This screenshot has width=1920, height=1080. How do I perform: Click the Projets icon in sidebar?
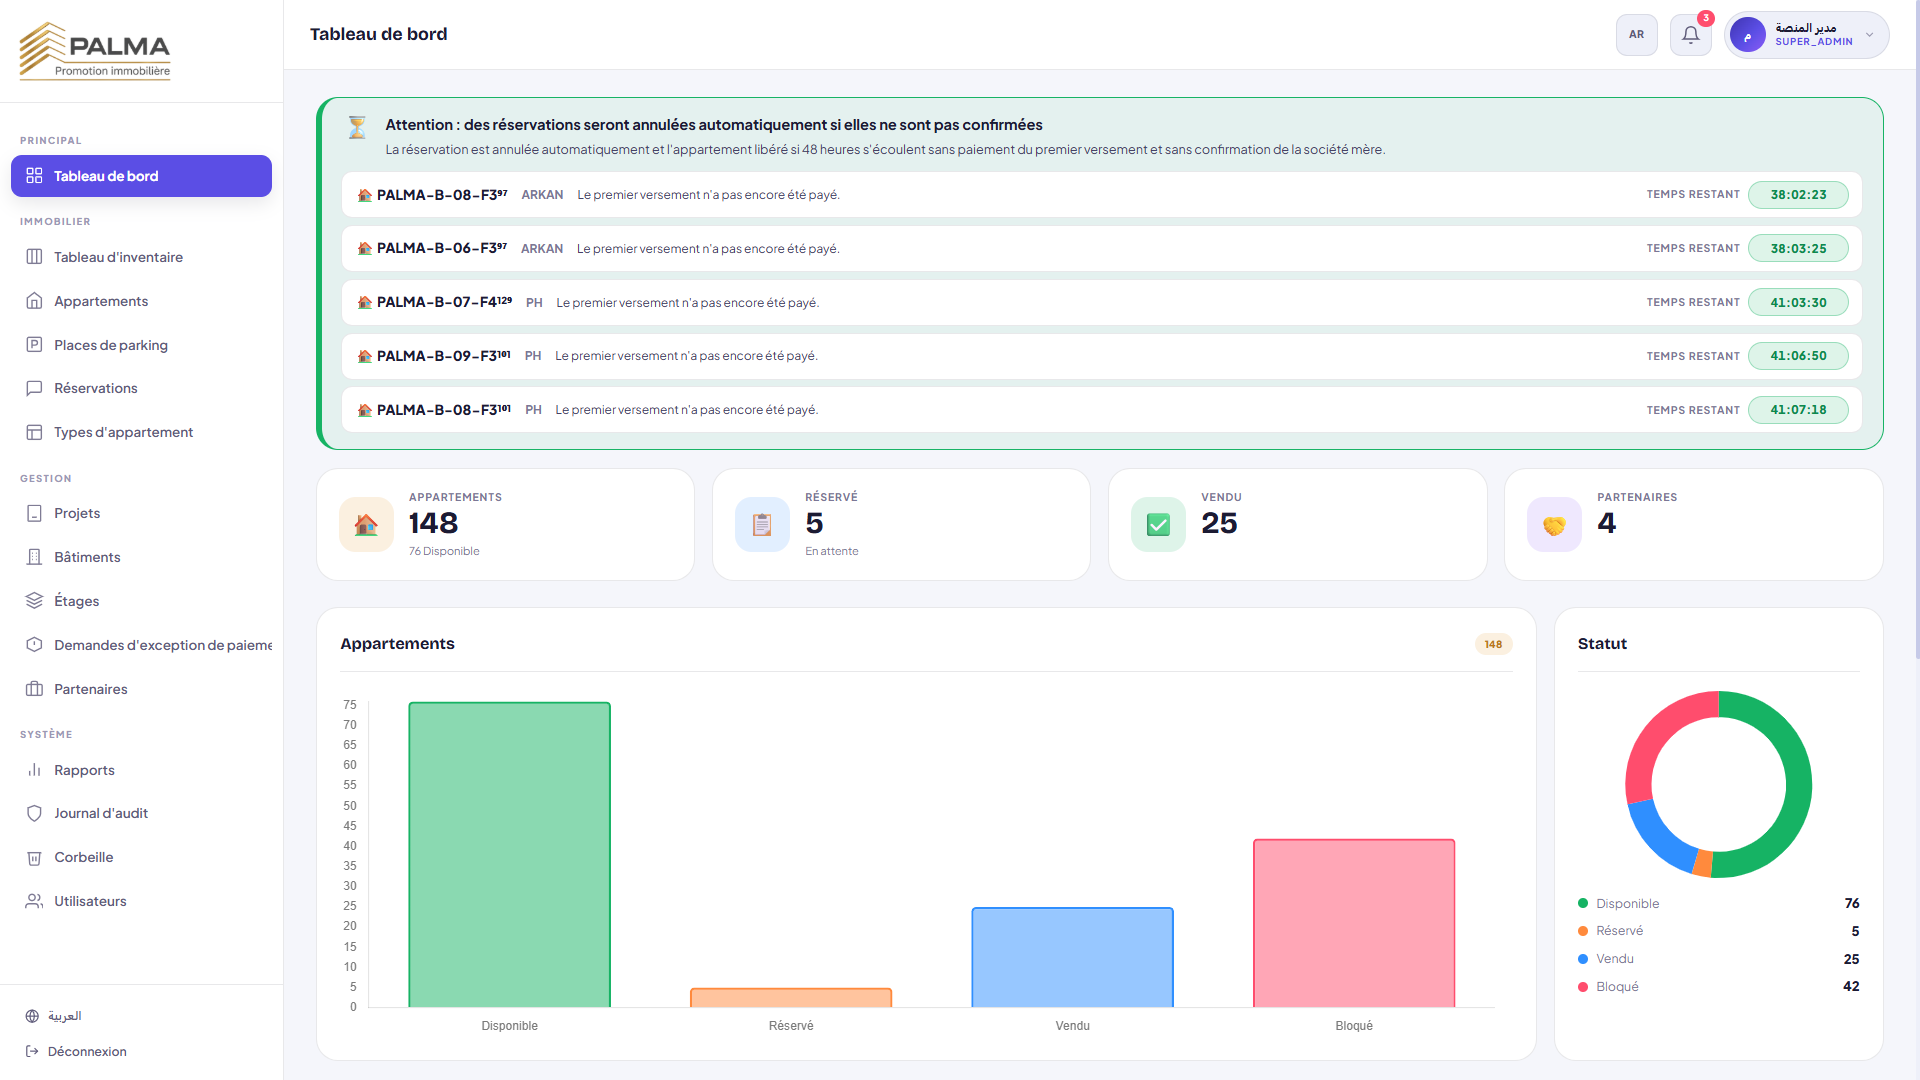click(34, 513)
